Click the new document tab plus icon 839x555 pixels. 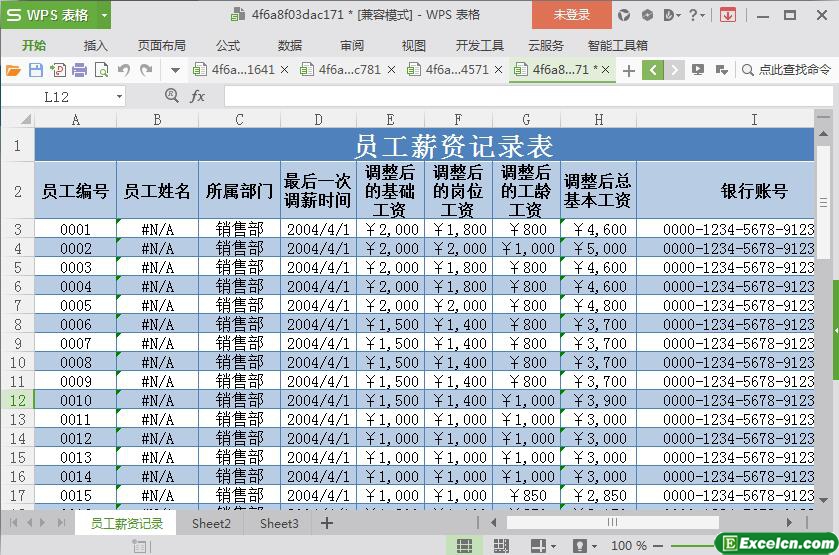628,70
